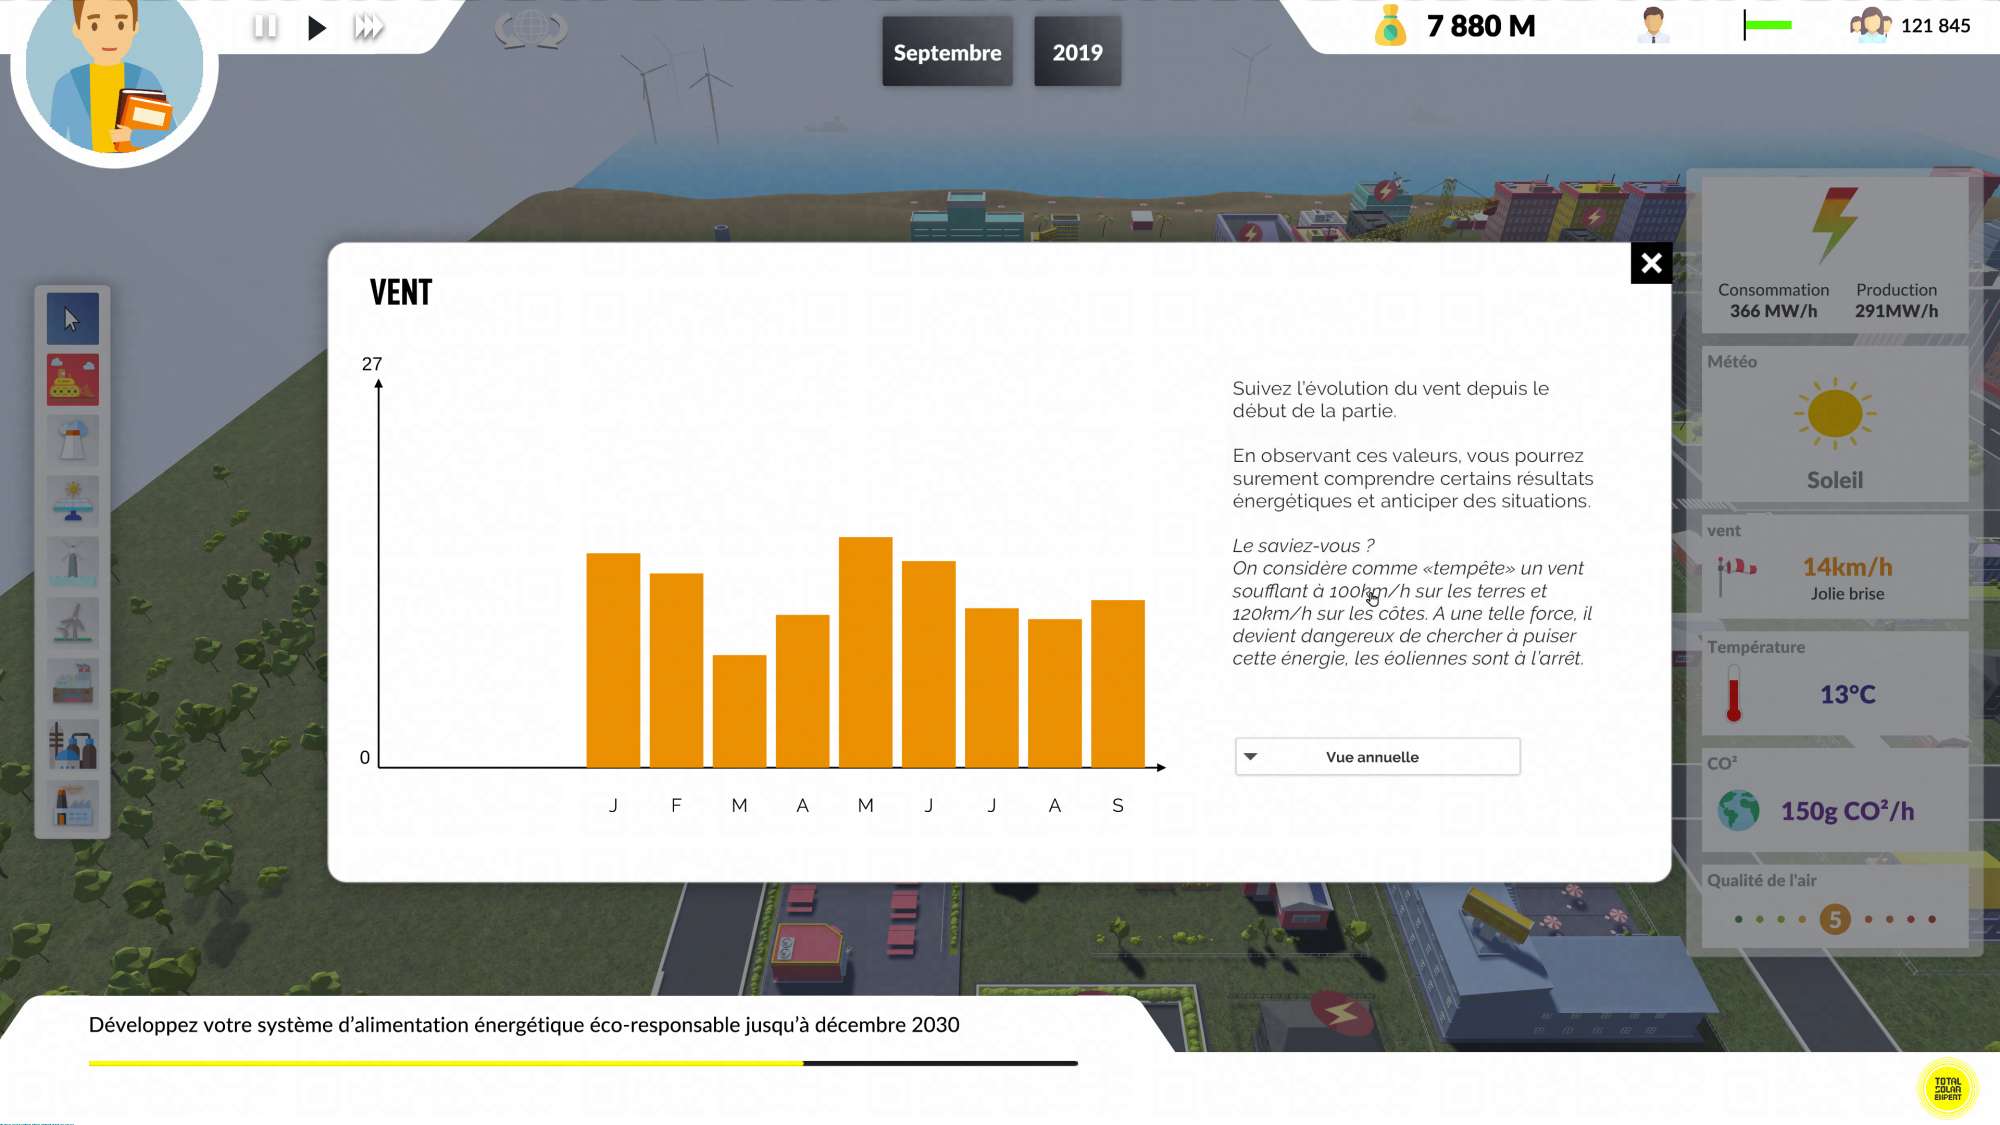Choose the onshore wind turbine building
The width and height of the screenshot is (2000, 1125).
point(72,623)
